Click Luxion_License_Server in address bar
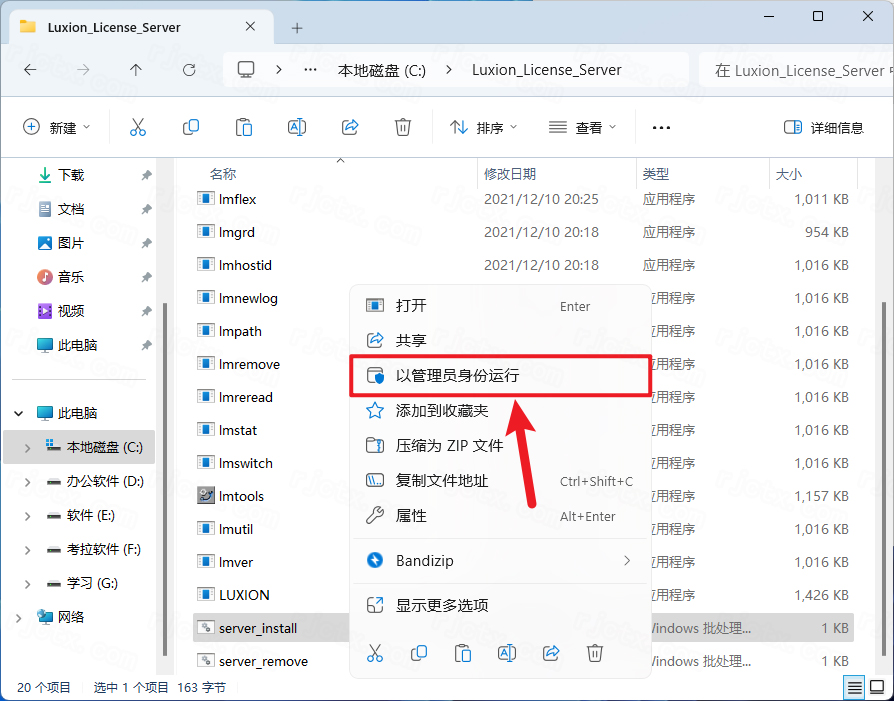The image size is (894, 701). tap(546, 70)
